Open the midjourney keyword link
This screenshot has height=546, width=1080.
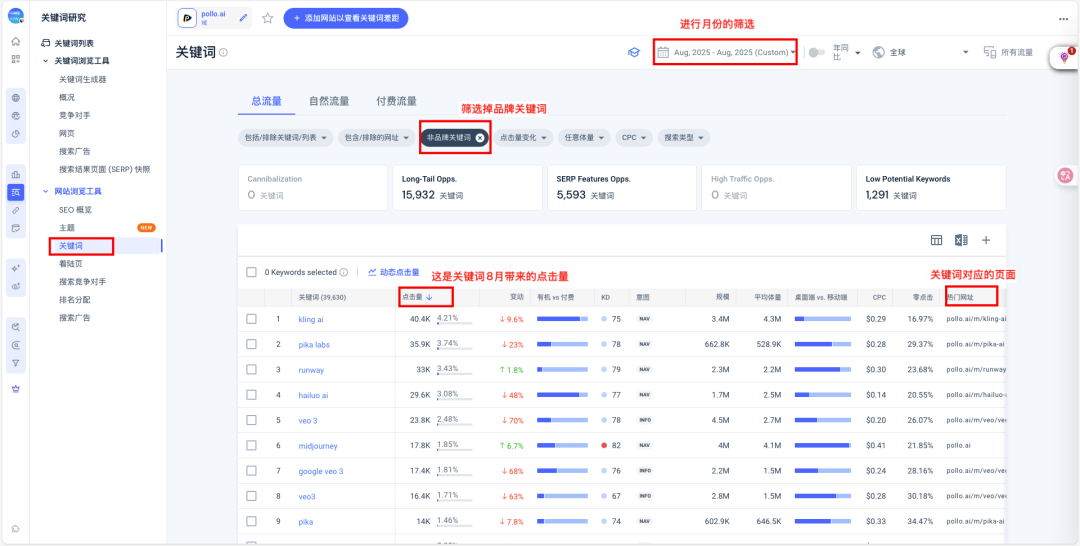click(x=318, y=445)
